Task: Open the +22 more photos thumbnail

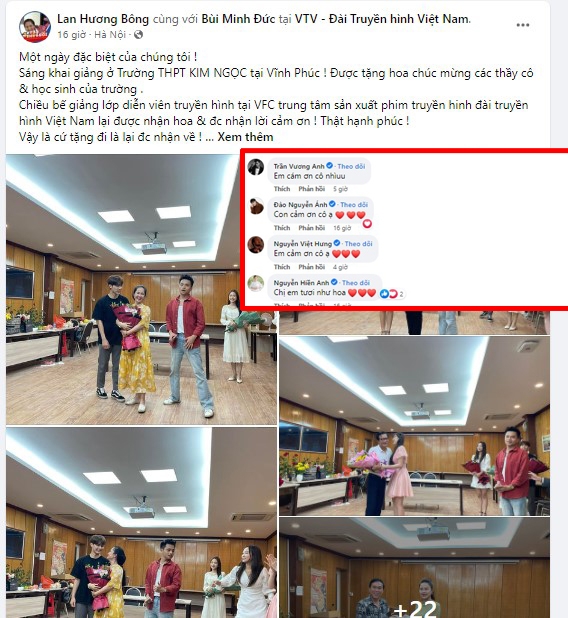Action: pyautogui.click(x=414, y=568)
